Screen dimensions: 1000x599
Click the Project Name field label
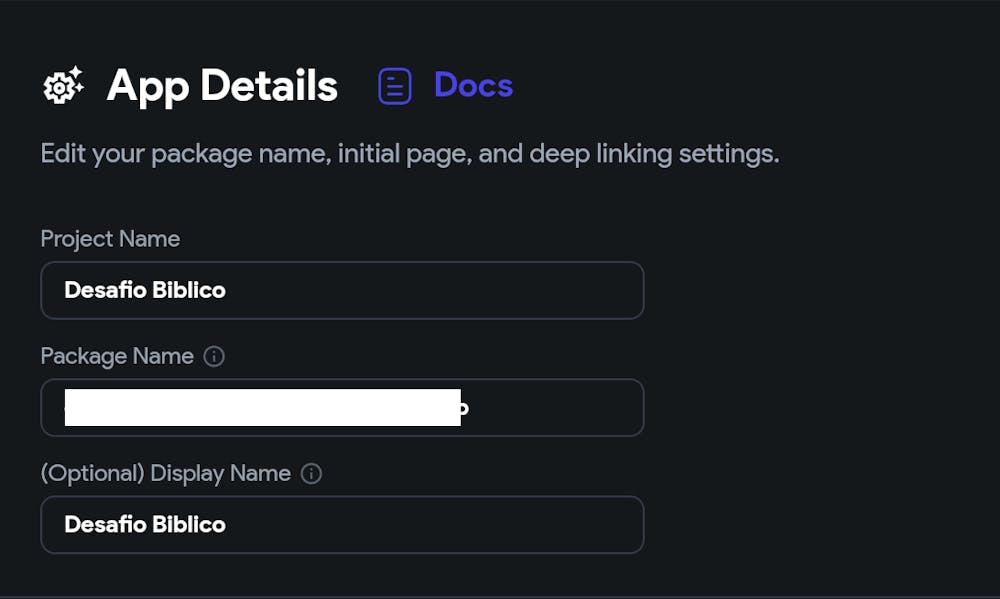110,239
